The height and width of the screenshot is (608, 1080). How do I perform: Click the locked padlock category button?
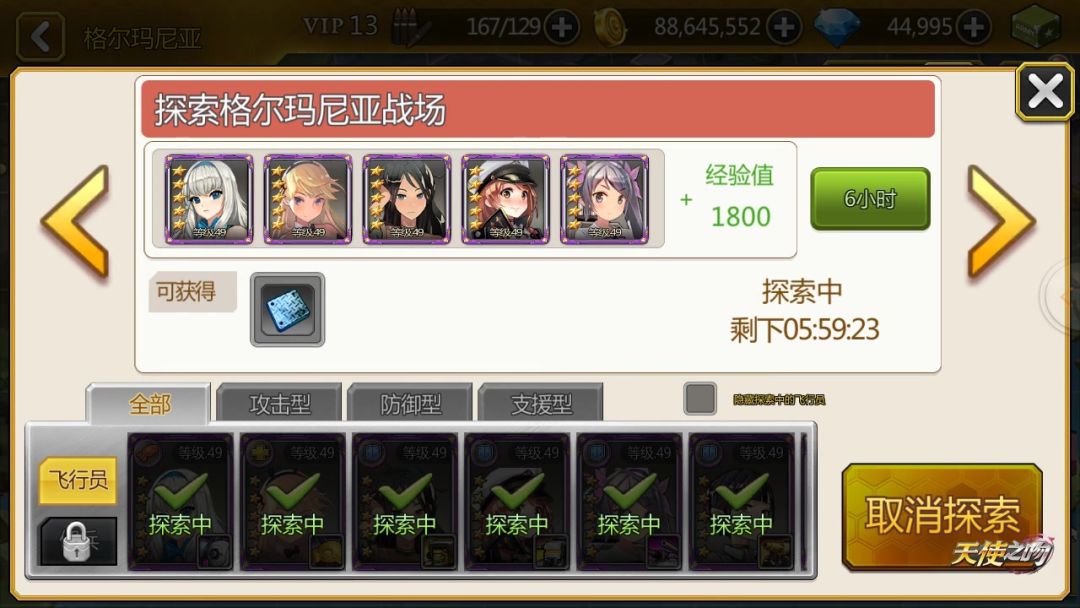(77, 541)
